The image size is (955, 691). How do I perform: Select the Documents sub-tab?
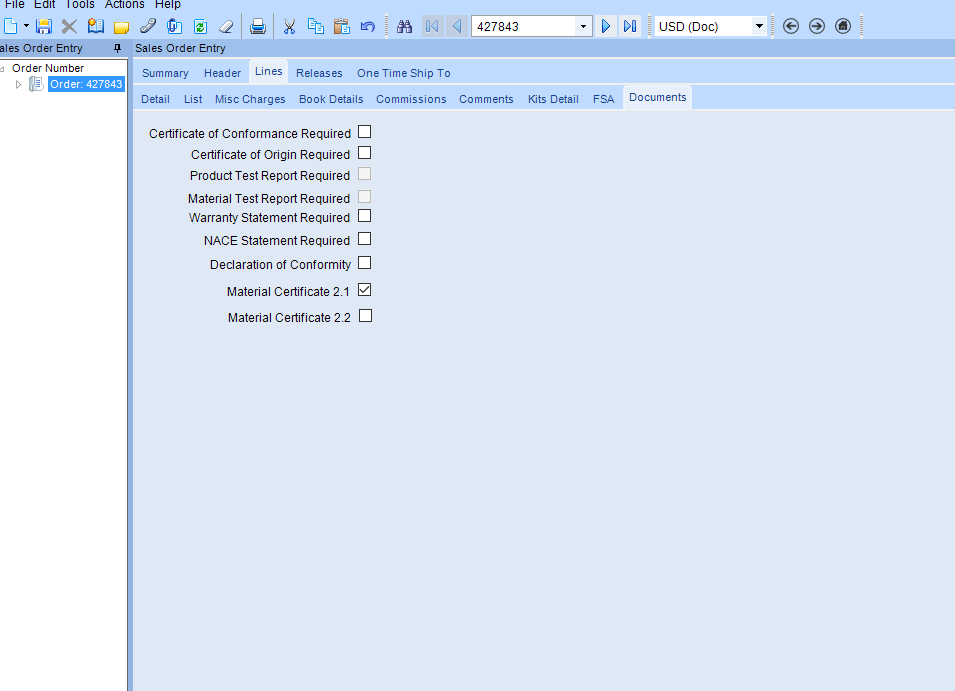click(x=658, y=97)
